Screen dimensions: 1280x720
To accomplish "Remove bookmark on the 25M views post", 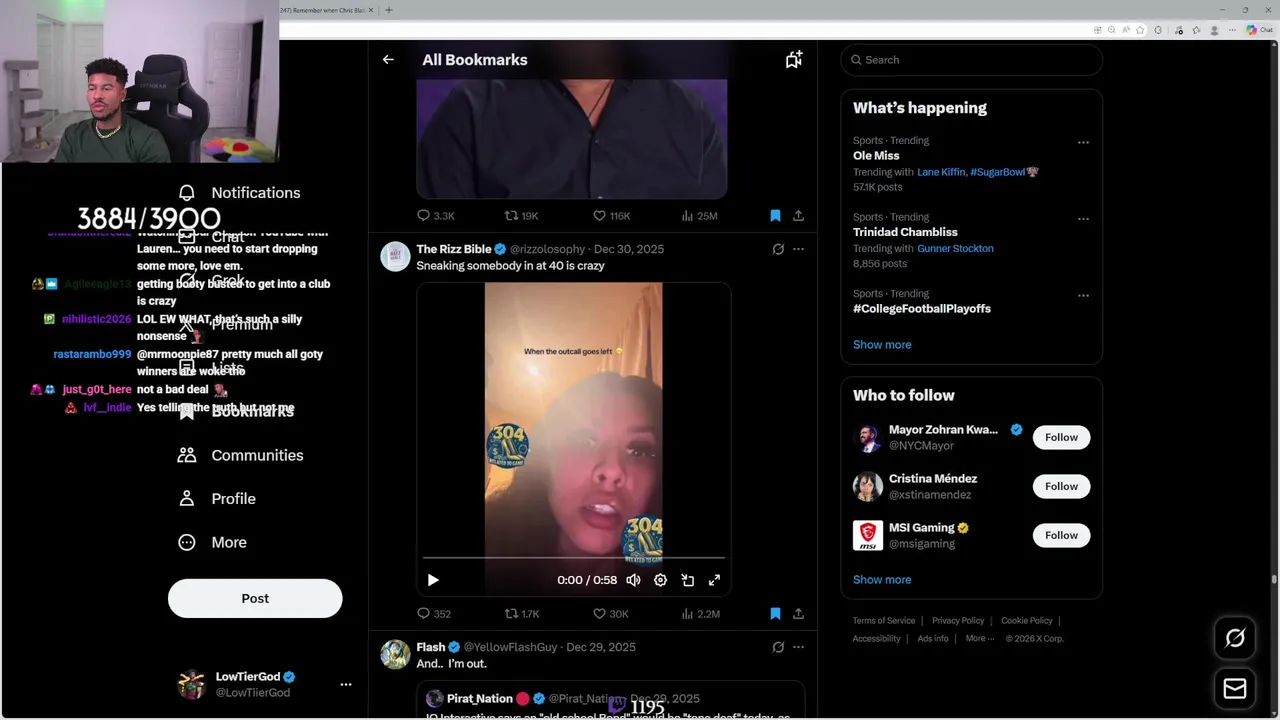I will (775, 215).
